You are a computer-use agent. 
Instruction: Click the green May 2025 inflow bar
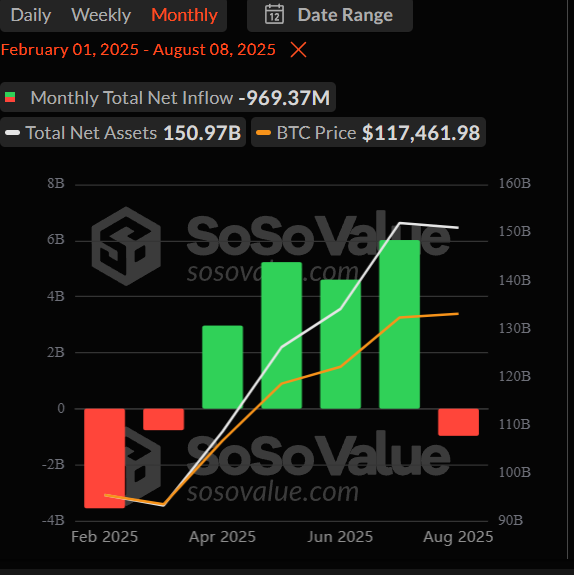coord(281,335)
